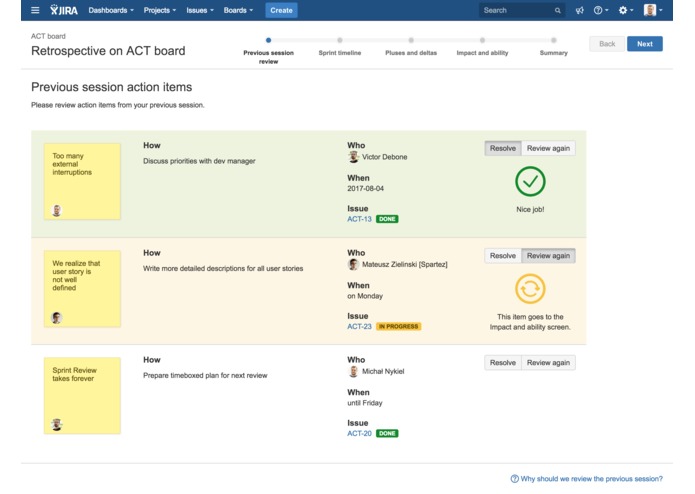Open issue link ACT-13

click(x=359, y=219)
